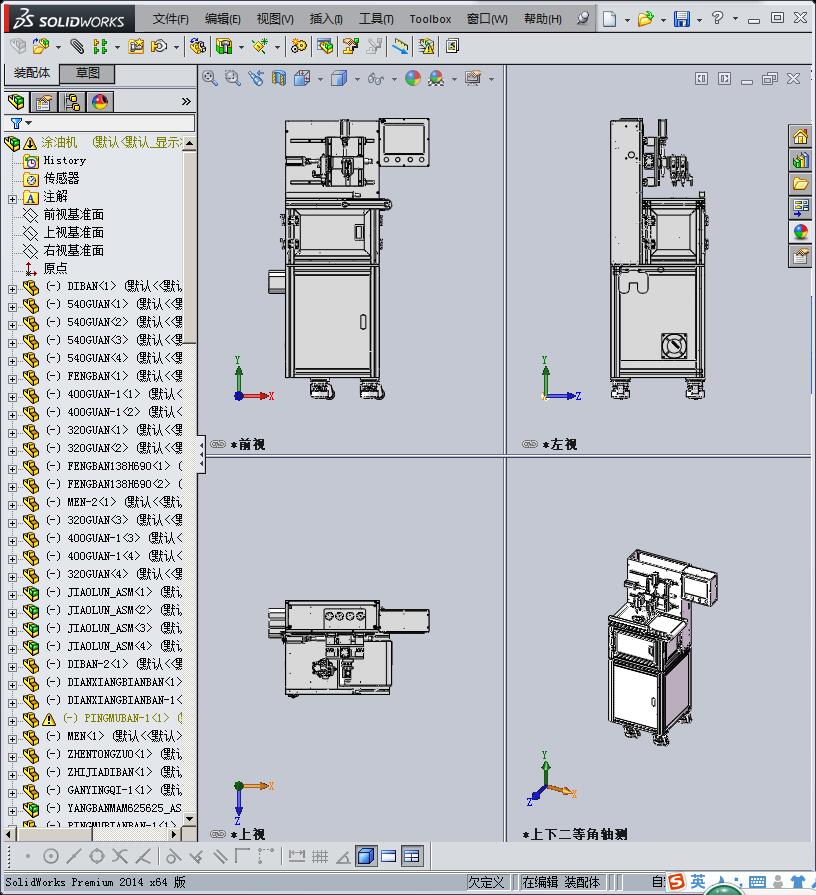Viewport: 816px width, 895px height.
Task: Open the Toolbox menu
Action: click(430, 19)
